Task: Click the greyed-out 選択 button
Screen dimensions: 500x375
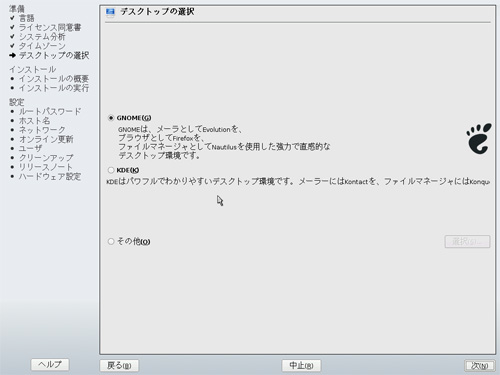Action: click(467, 241)
